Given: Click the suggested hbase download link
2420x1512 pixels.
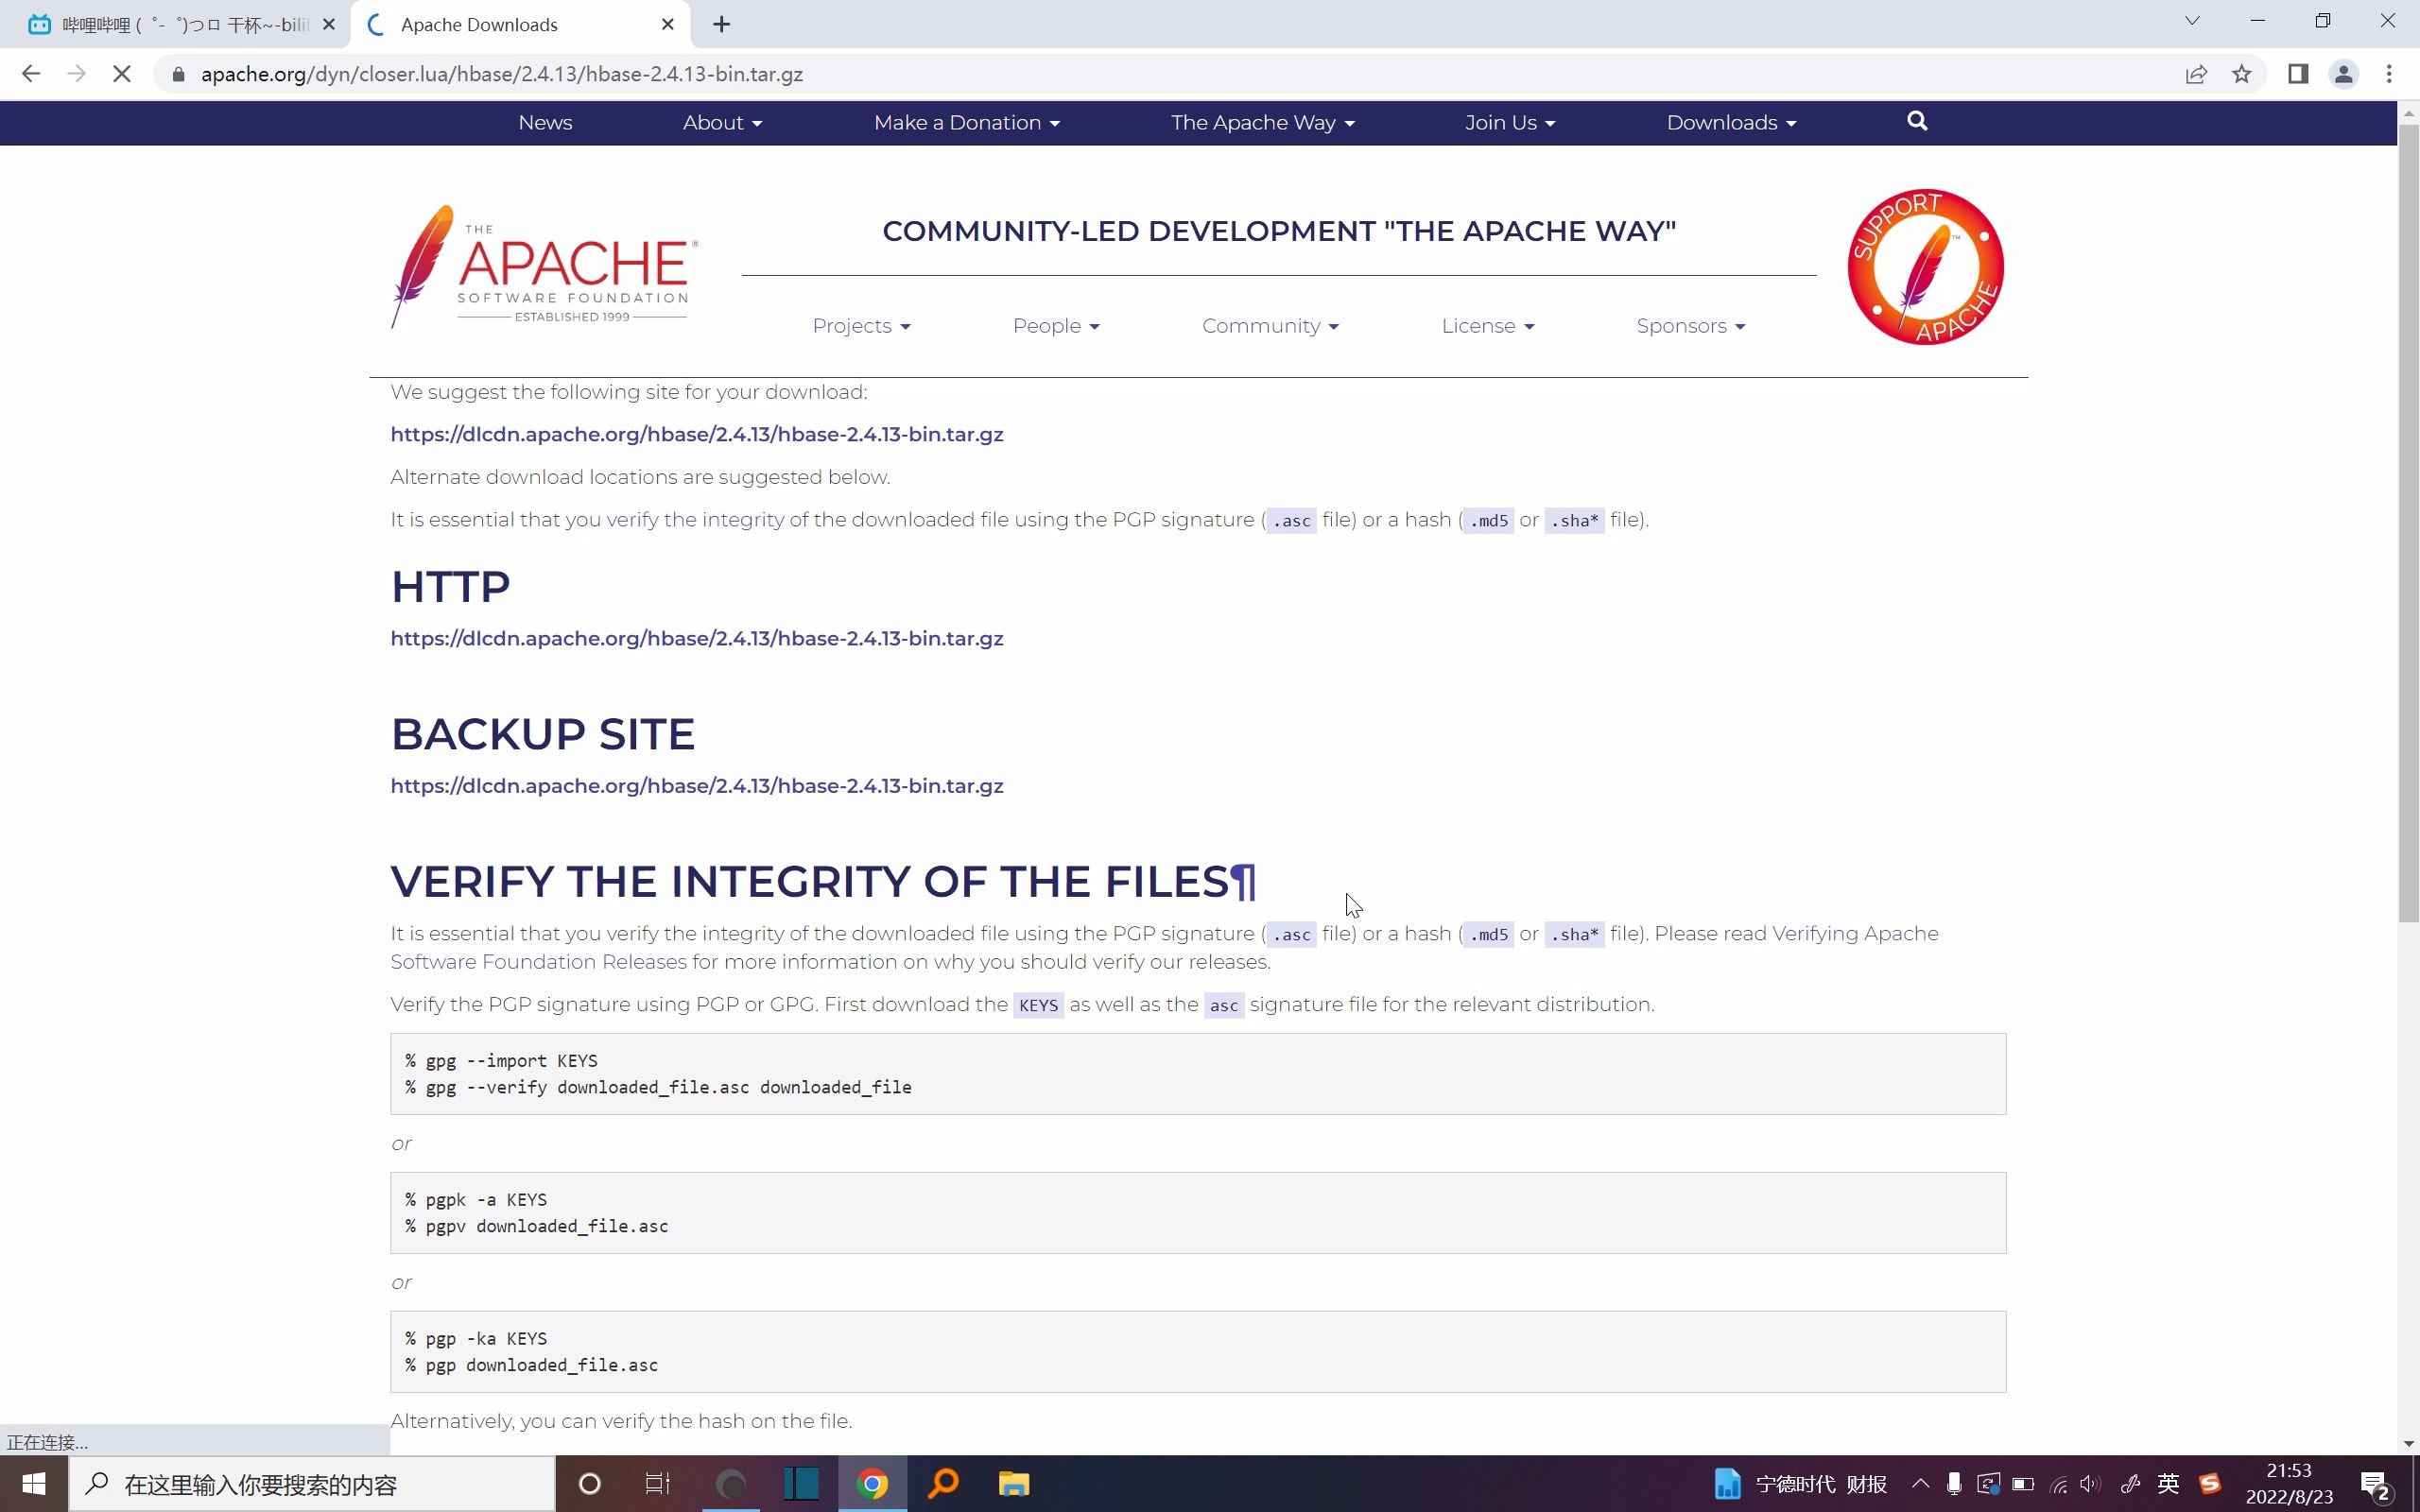Looking at the screenshot, I should (697, 434).
